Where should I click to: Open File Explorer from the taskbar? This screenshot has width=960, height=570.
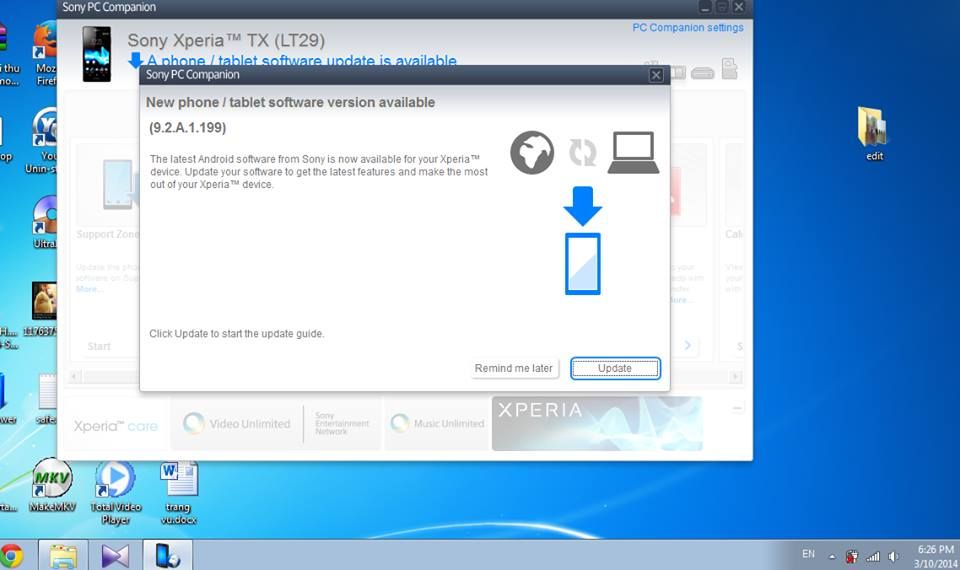tap(63, 556)
